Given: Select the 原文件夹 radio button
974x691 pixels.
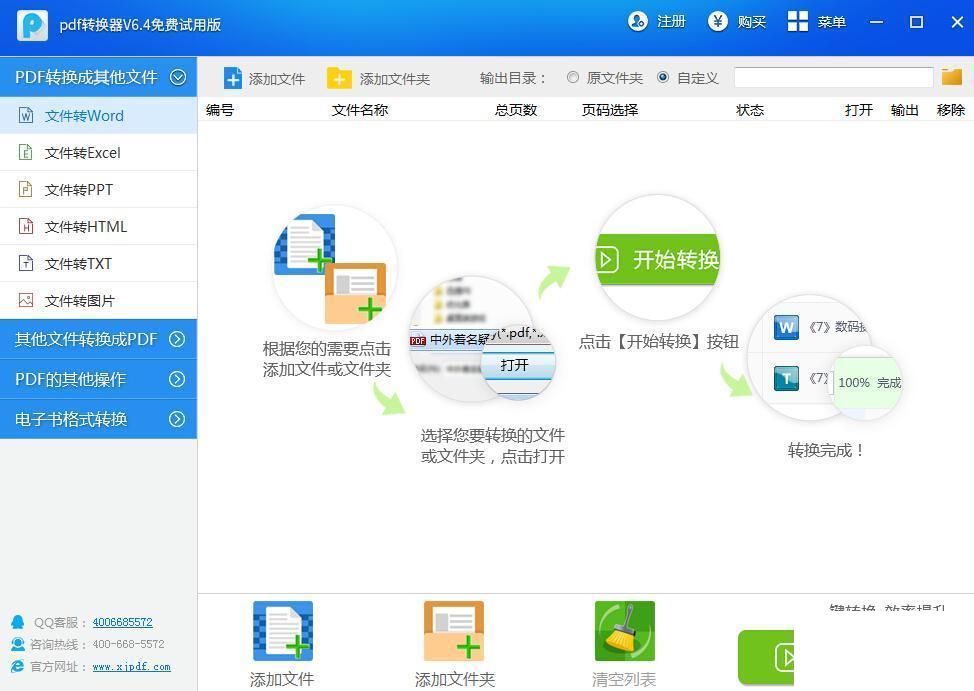Looking at the screenshot, I should pyautogui.click(x=573, y=77).
